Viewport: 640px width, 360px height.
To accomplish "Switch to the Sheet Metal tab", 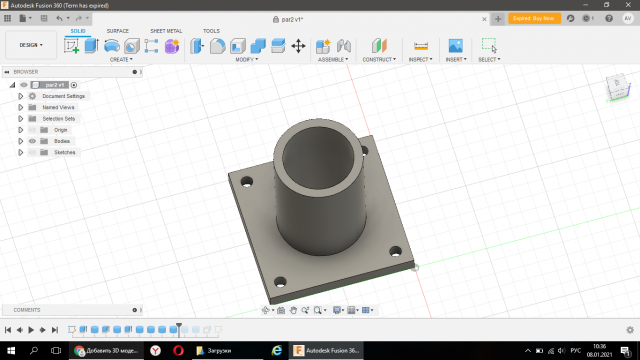I will pos(166,31).
